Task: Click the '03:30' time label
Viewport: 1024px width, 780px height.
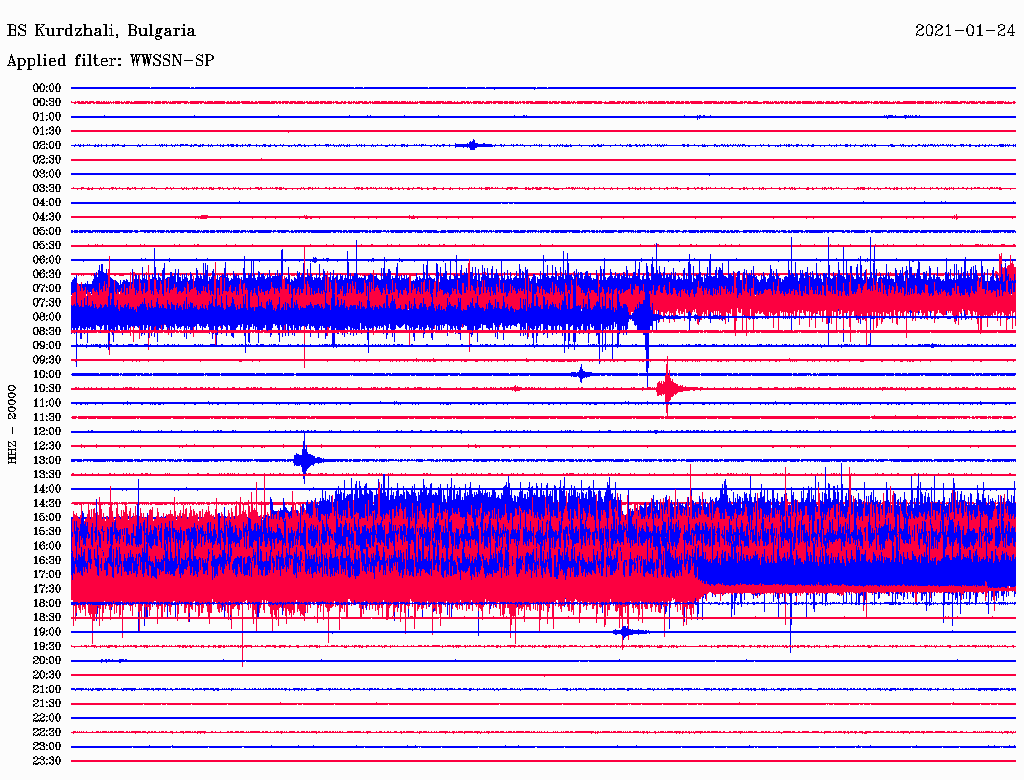Action: pyautogui.click(x=47, y=188)
